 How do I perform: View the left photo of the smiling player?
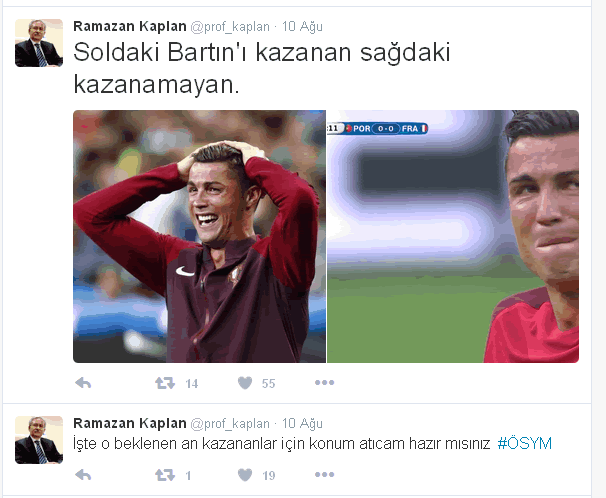[199, 236]
